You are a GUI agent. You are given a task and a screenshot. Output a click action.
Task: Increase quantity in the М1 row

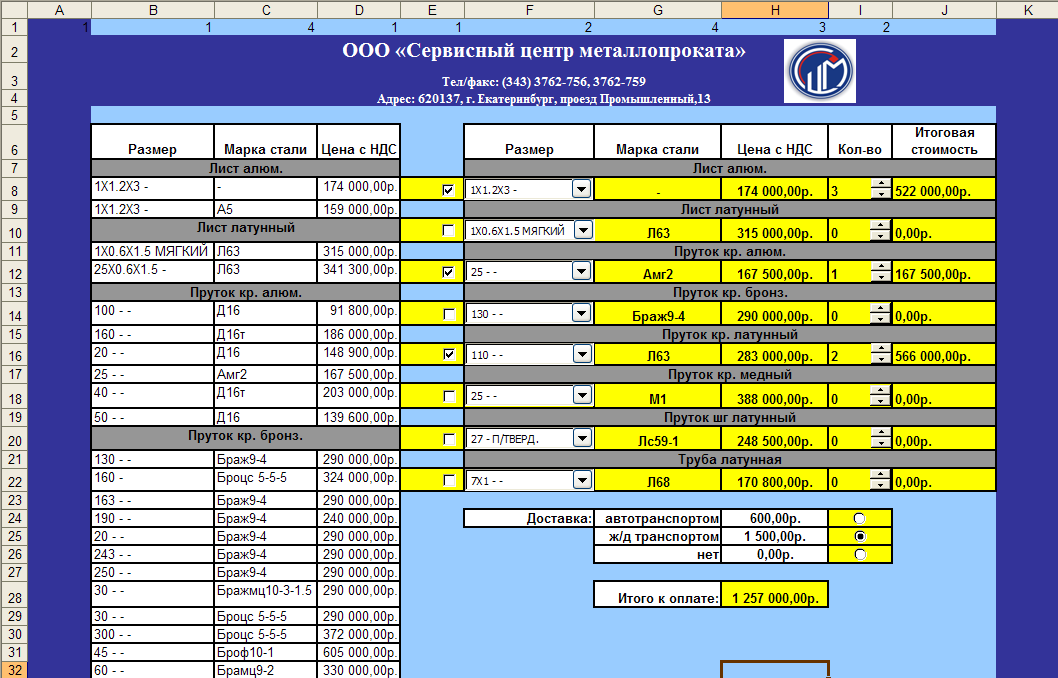coord(880,391)
